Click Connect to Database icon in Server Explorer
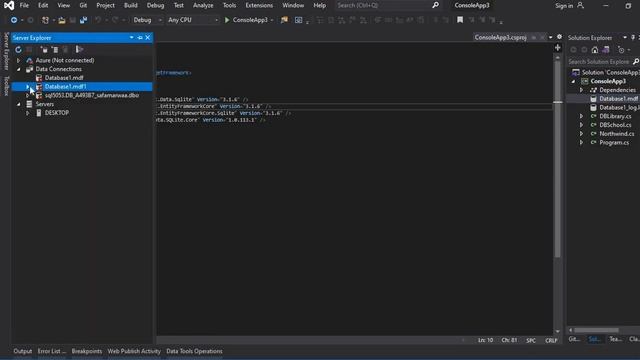 (44, 49)
